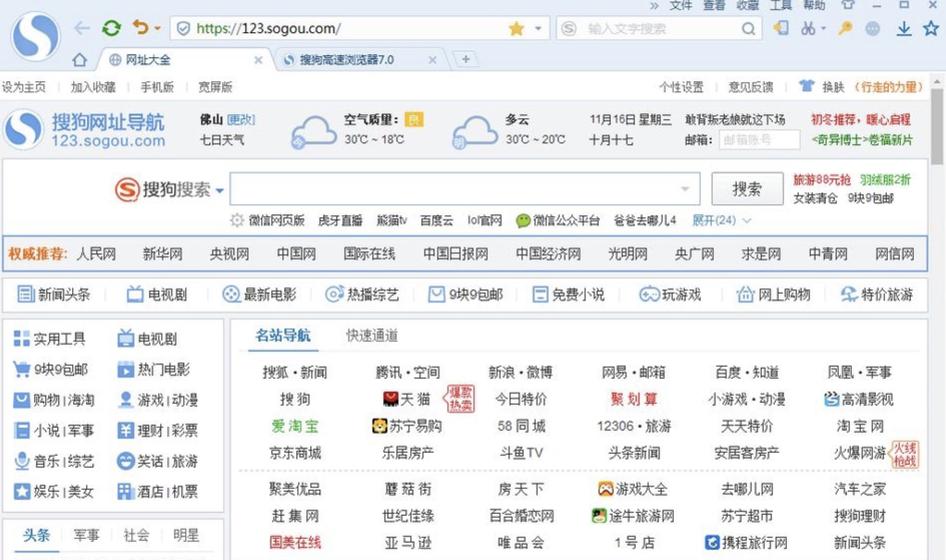Open 热播综艺 category
This screenshot has height=560, width=946.
pos(362,294)
